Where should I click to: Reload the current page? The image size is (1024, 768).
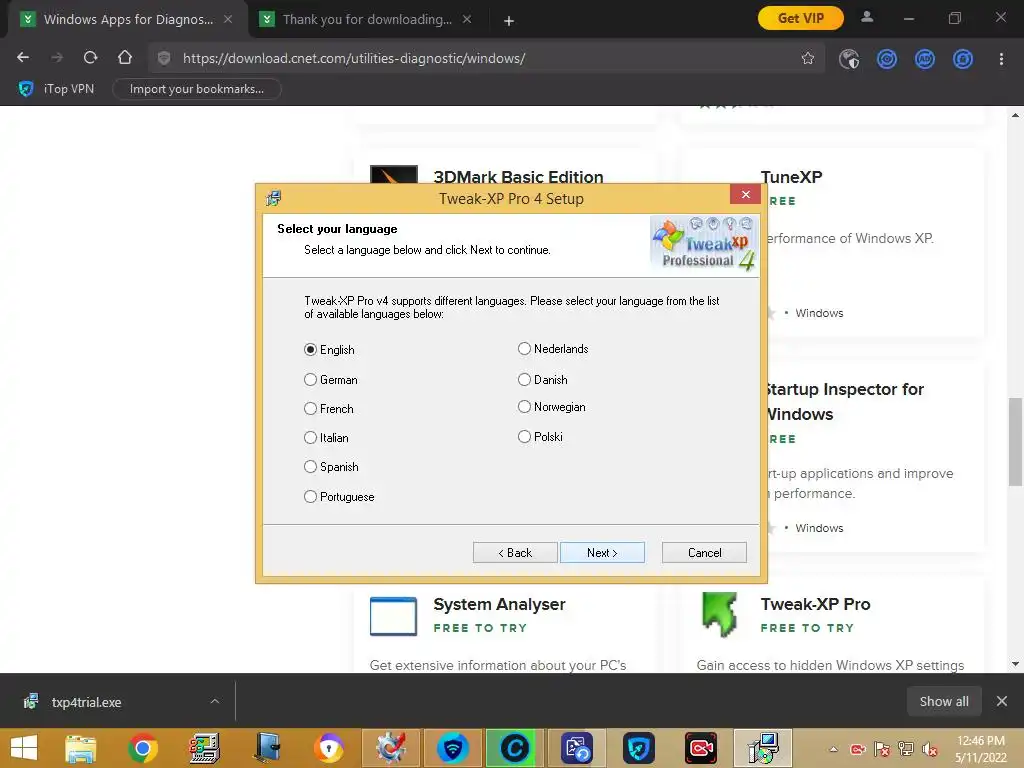(x=90, y=57)
